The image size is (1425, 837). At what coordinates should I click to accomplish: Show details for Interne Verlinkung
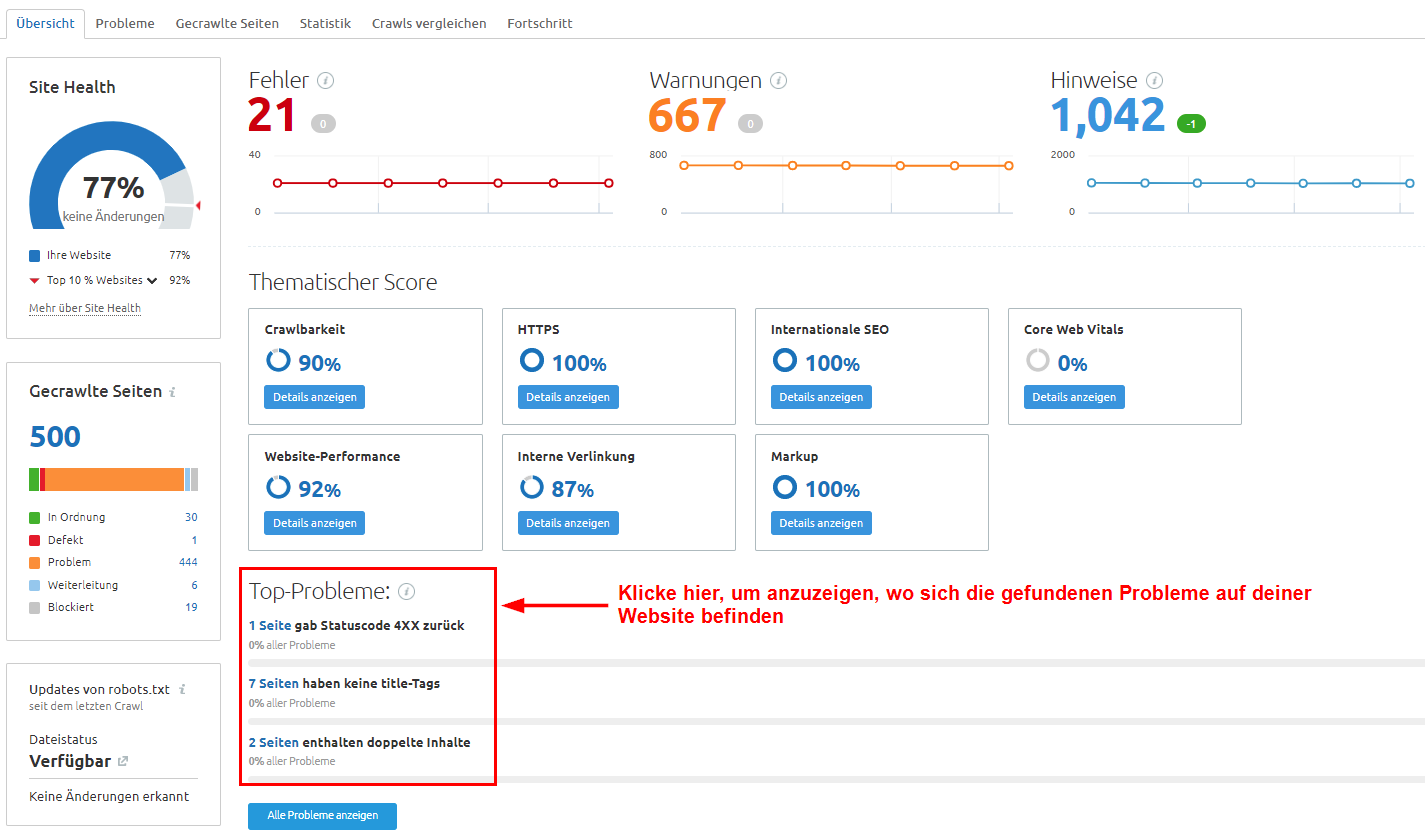point(568,523)
